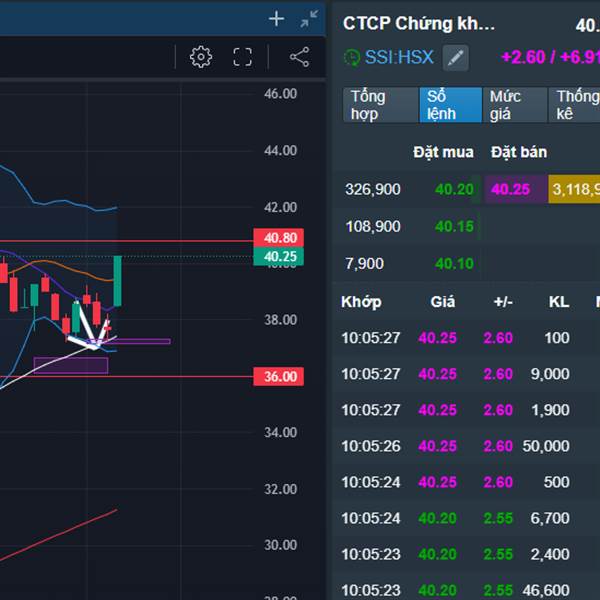Click the best bid price 40.20
Viewport: 600px width, 600px height.
click(x=454, y=189)
